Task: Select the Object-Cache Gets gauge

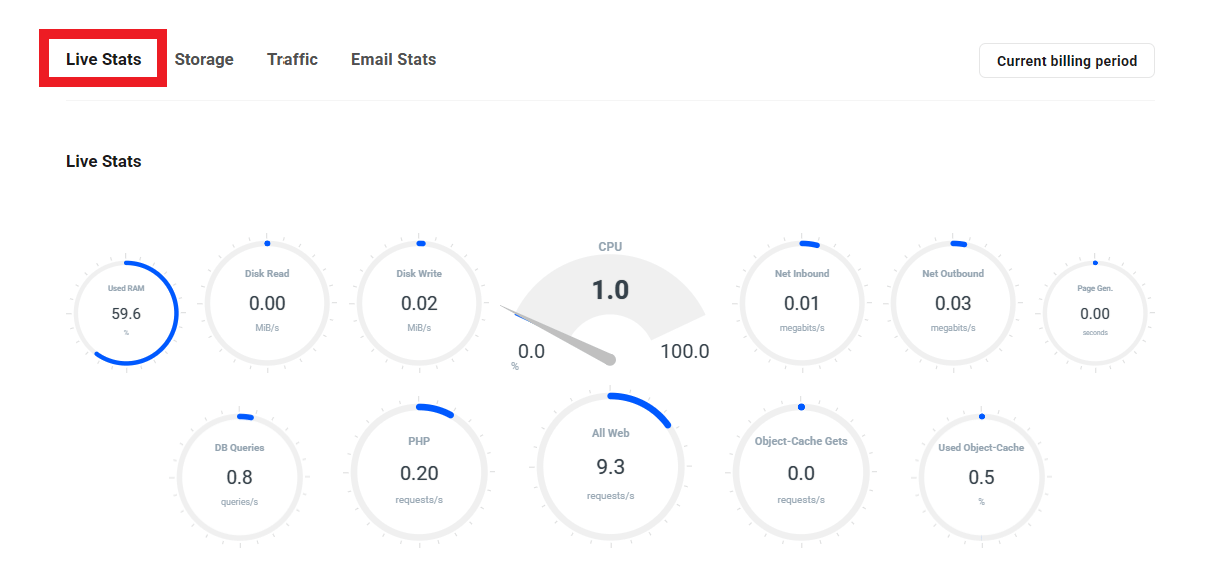Action: coord(801,472)
